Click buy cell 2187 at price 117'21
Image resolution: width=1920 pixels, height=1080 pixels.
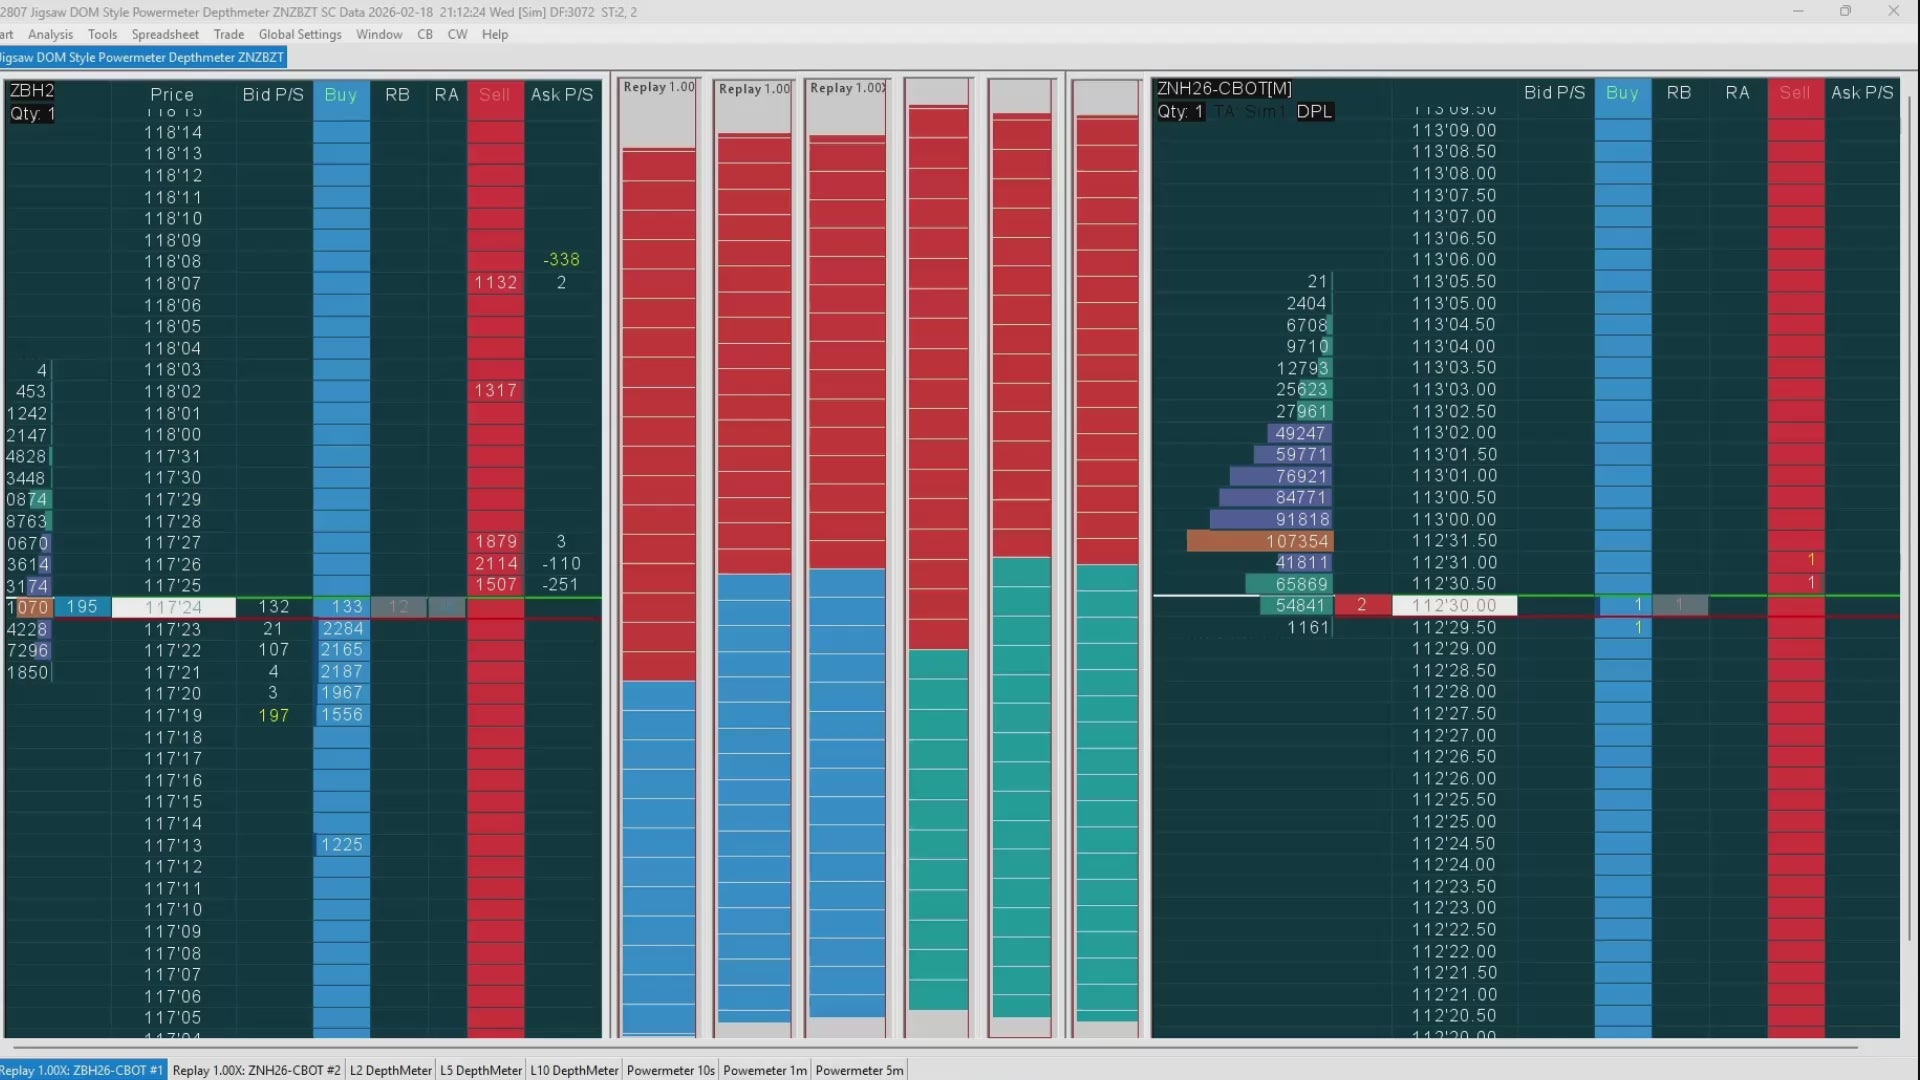click(x=342, y=672)
